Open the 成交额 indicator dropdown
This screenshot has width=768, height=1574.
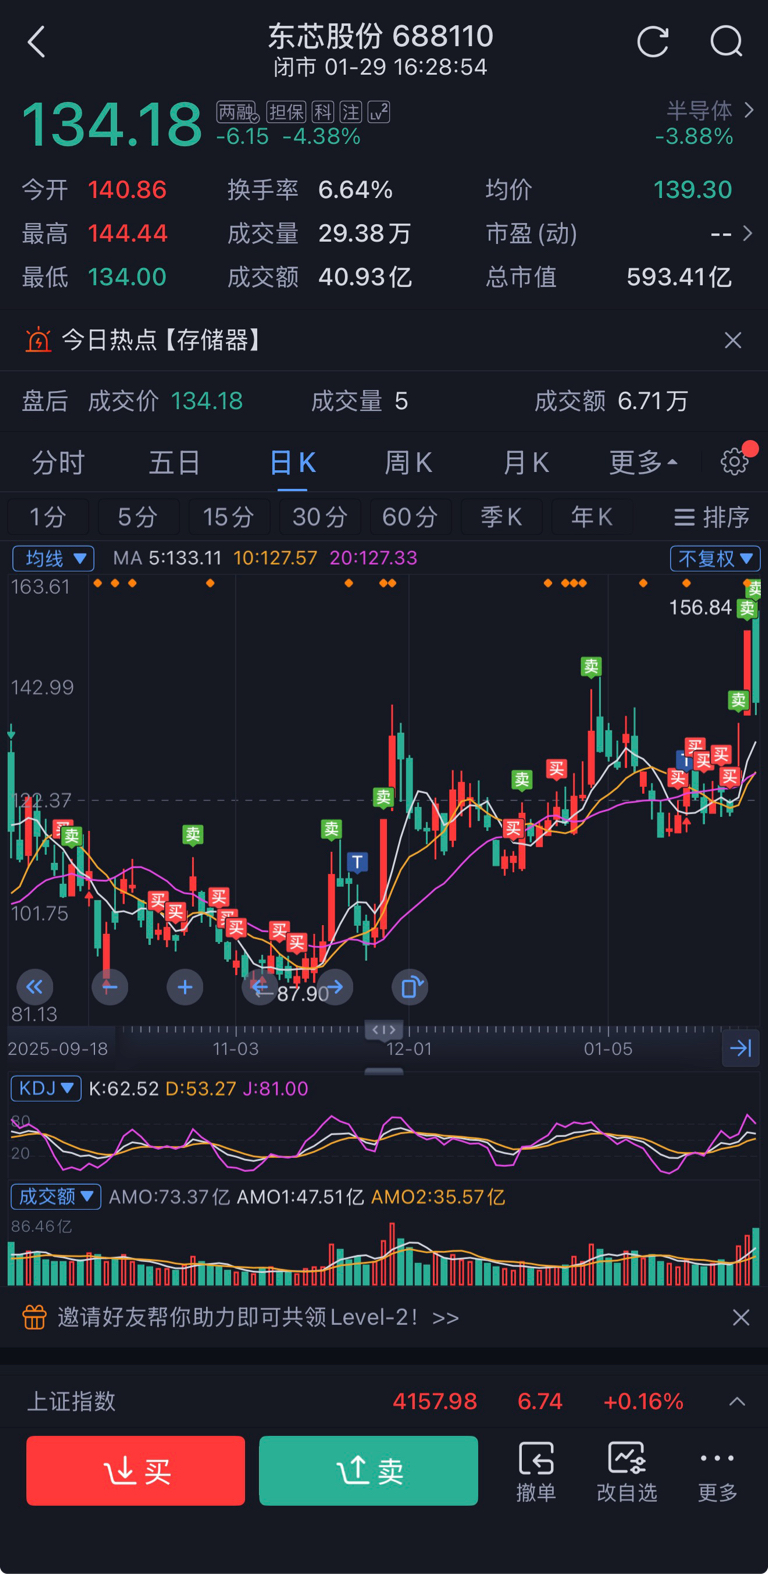[56, 1196]
